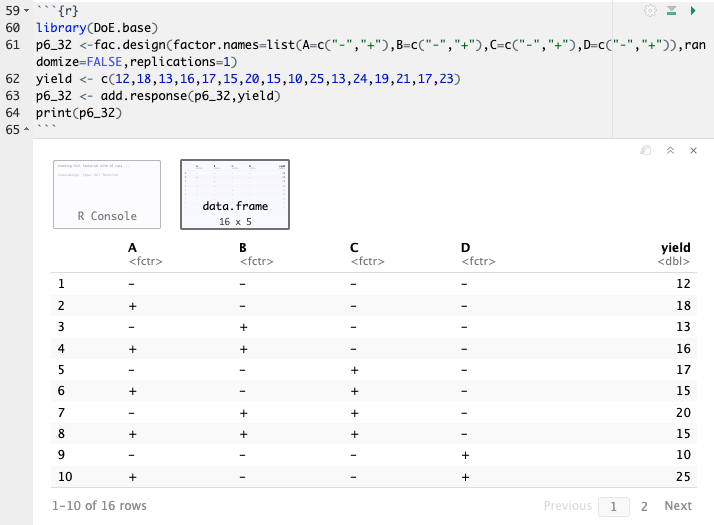Click the yield column header

[676, 248]
